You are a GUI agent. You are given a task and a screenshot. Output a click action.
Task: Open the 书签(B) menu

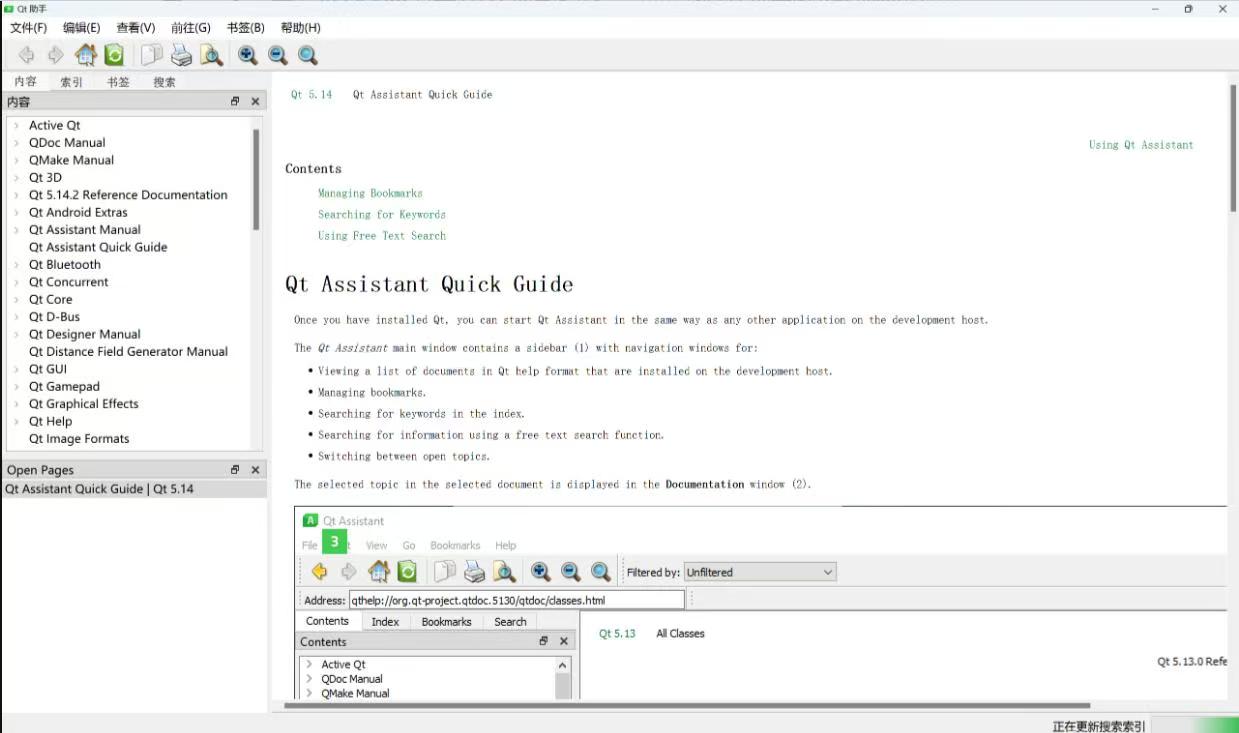[246, 28]
